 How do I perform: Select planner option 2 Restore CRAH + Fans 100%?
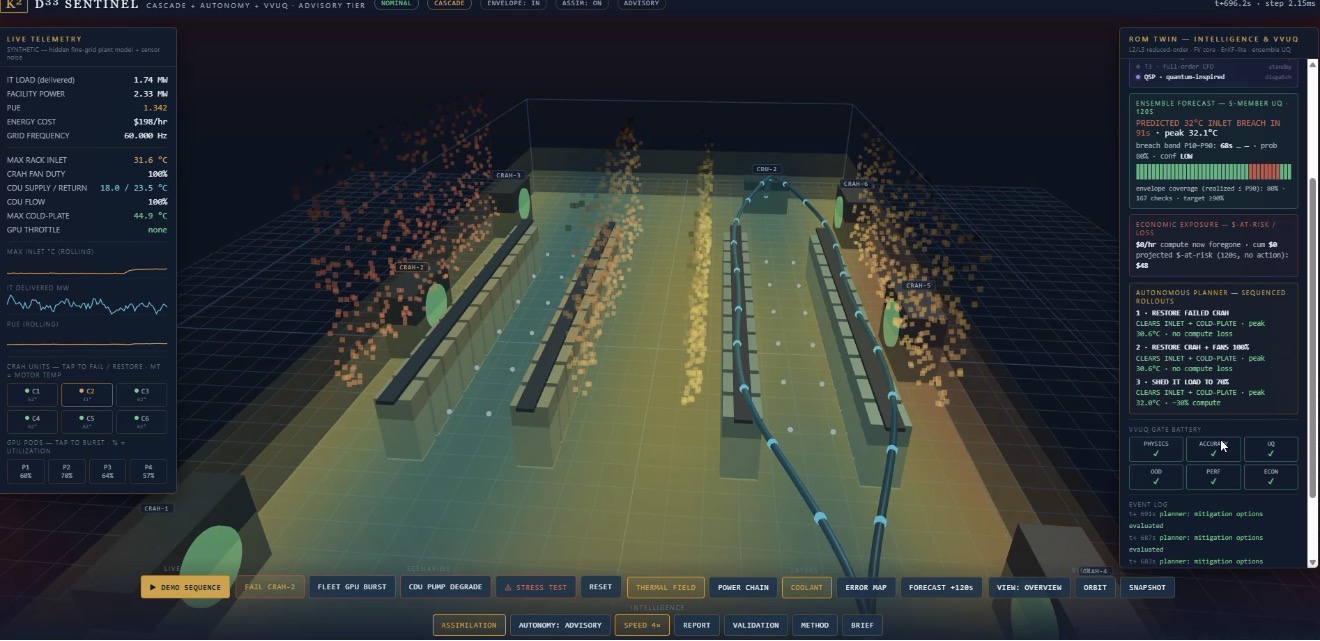(x=1213, y=357)
